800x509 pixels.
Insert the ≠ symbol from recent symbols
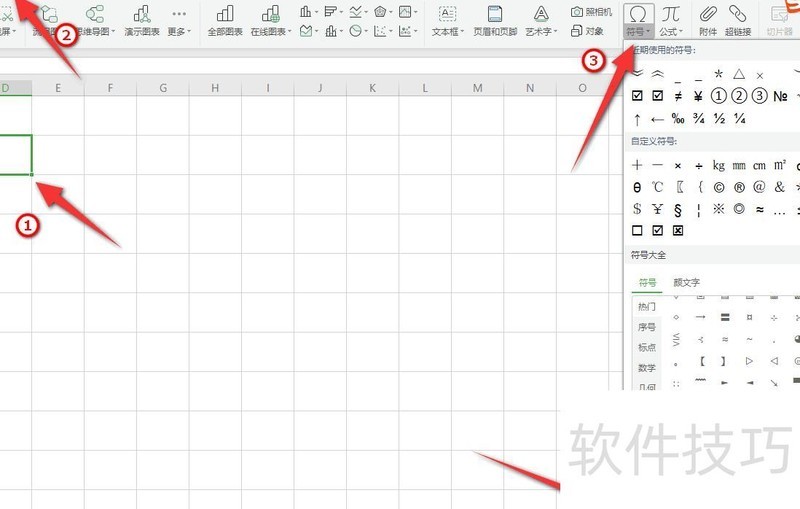pyautogui.click(x=678, y=96)
